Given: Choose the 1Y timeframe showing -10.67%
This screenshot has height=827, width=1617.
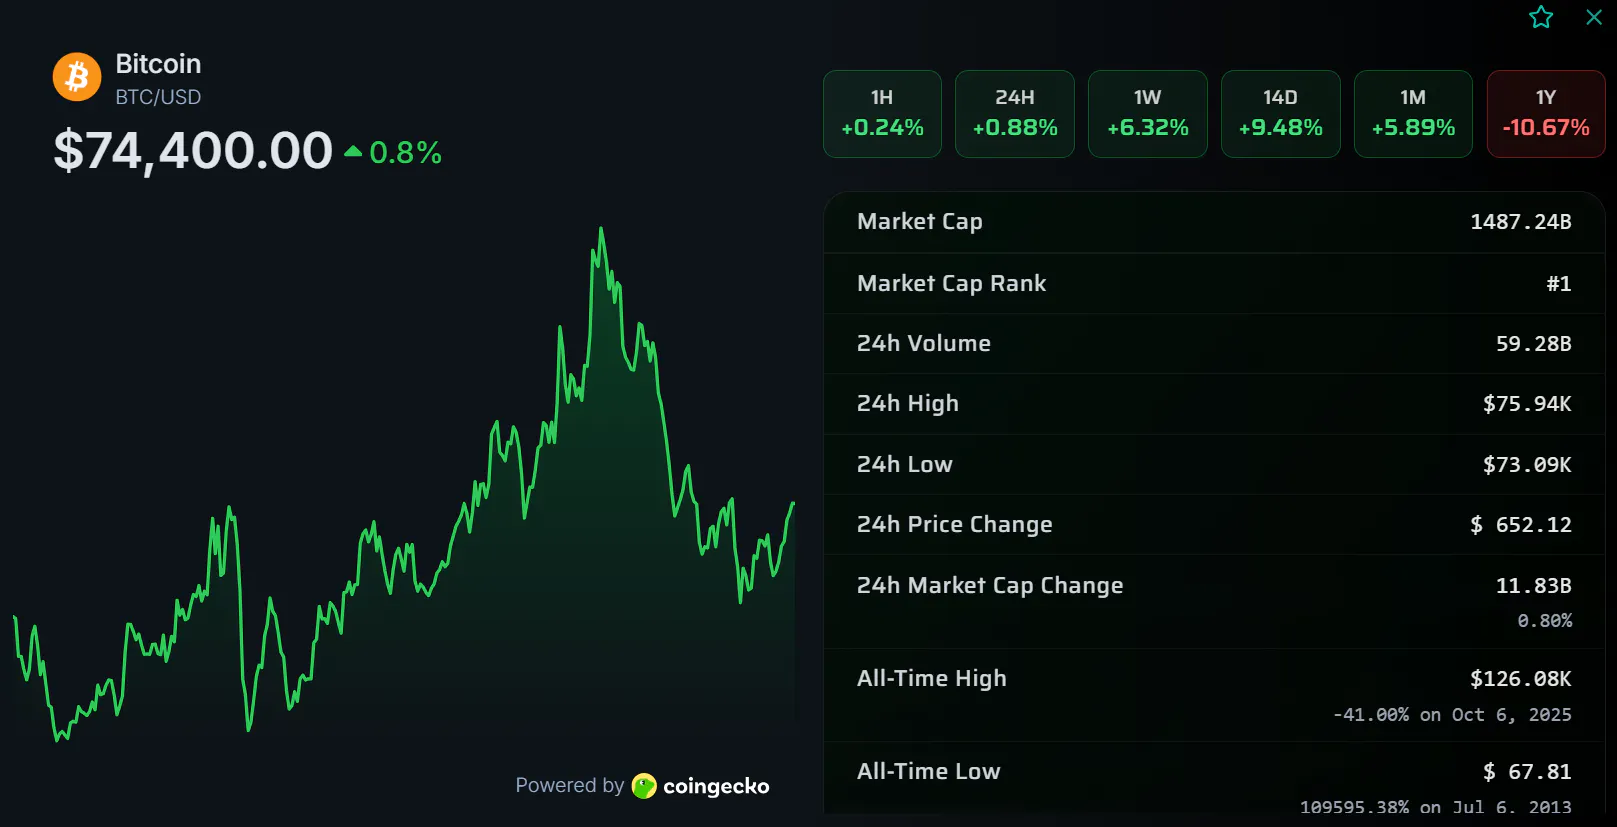Looking at the screenshot, I should pyautogui.click(x=1546, y=114).
